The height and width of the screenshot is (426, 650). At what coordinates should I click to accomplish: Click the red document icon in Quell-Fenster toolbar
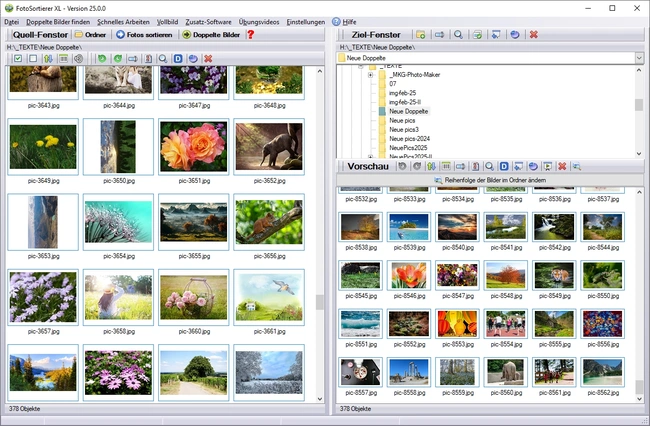click(148, 58)
